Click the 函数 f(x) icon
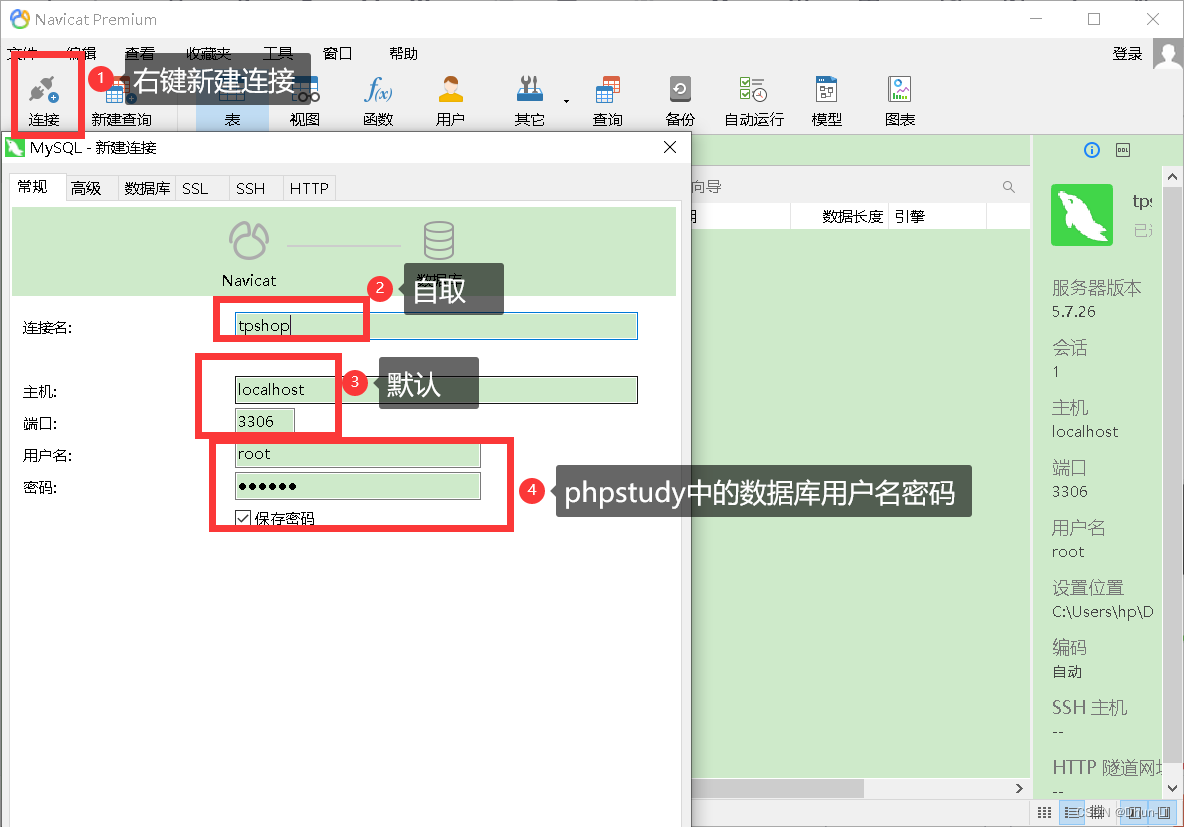1184x827 pixels. [x=378, y=90]
